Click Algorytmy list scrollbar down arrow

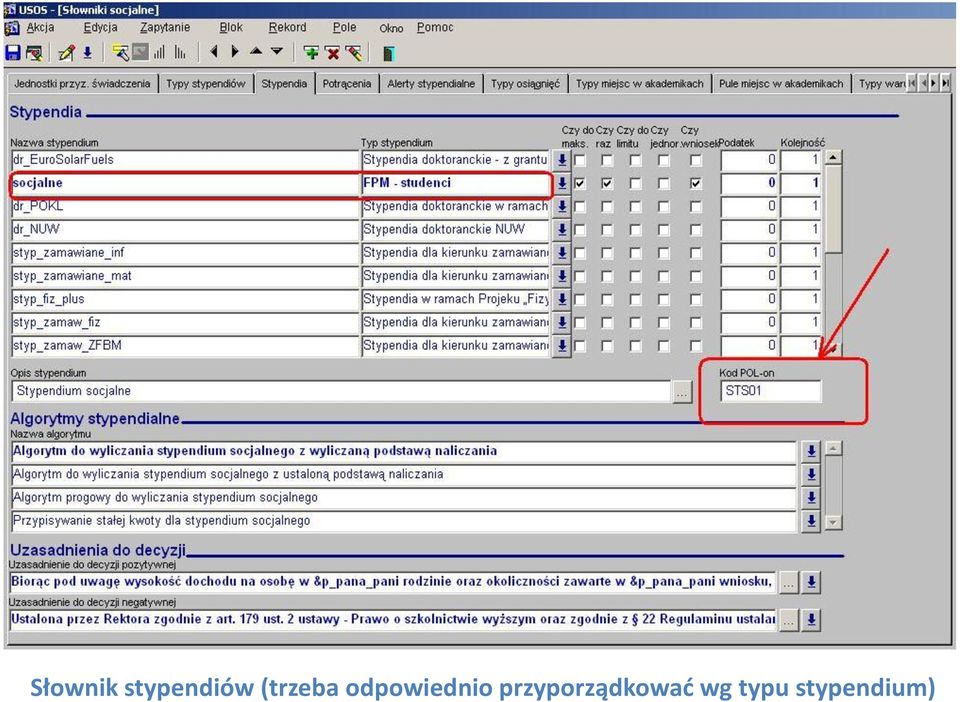point(833,522)
